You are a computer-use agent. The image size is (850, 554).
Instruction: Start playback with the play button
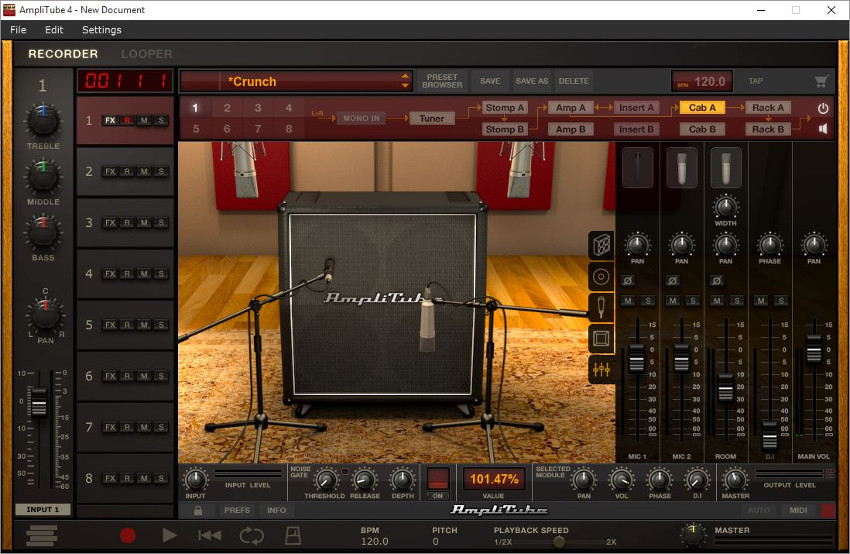169,536
